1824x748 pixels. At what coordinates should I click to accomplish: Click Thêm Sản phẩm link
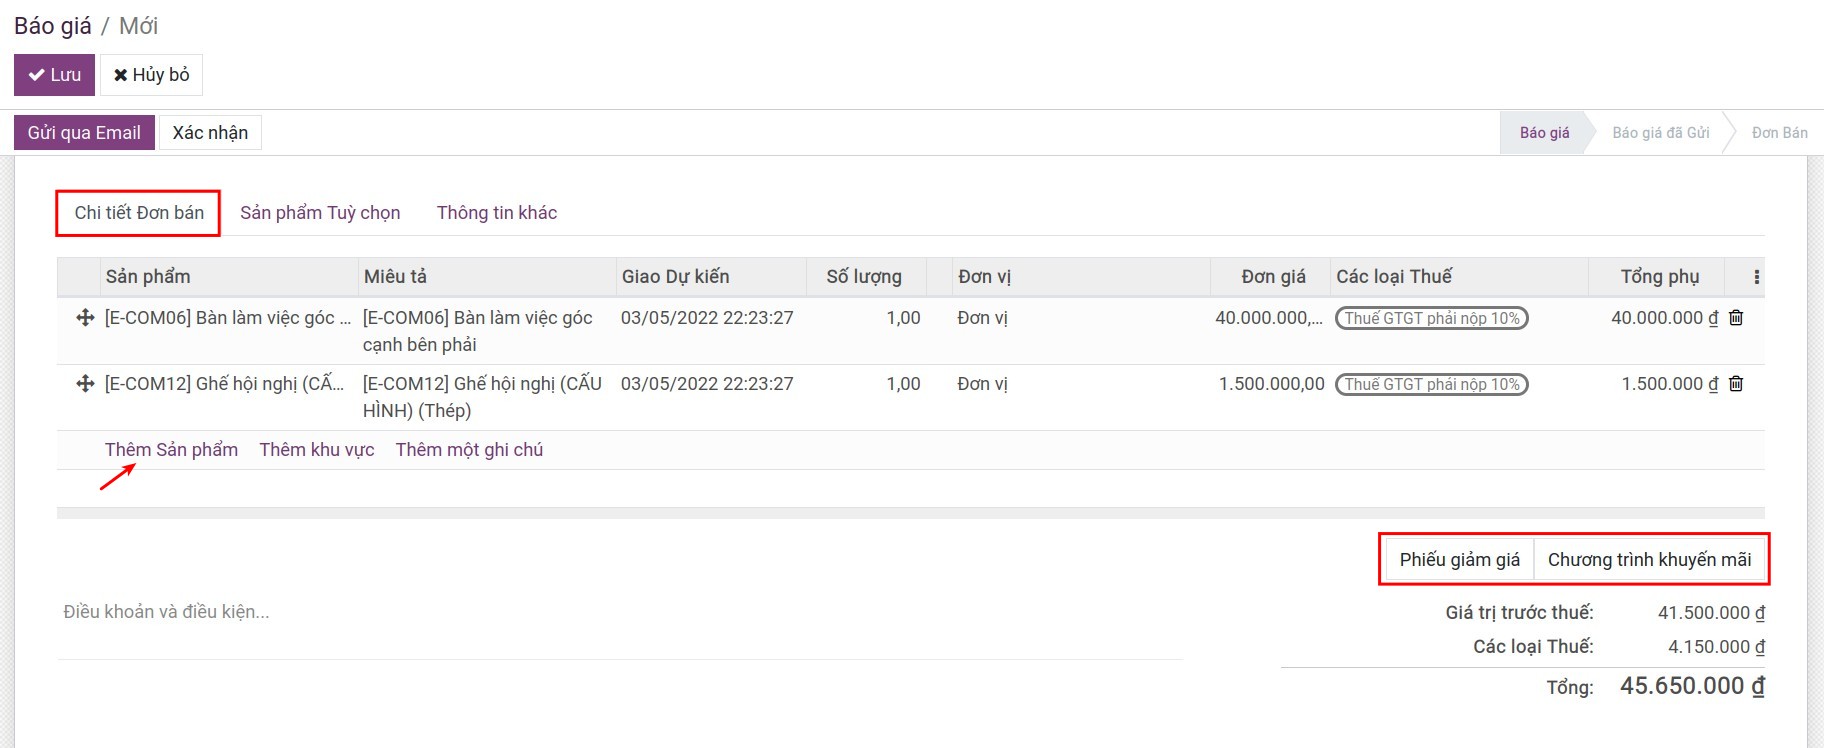[x=171, y=450]
